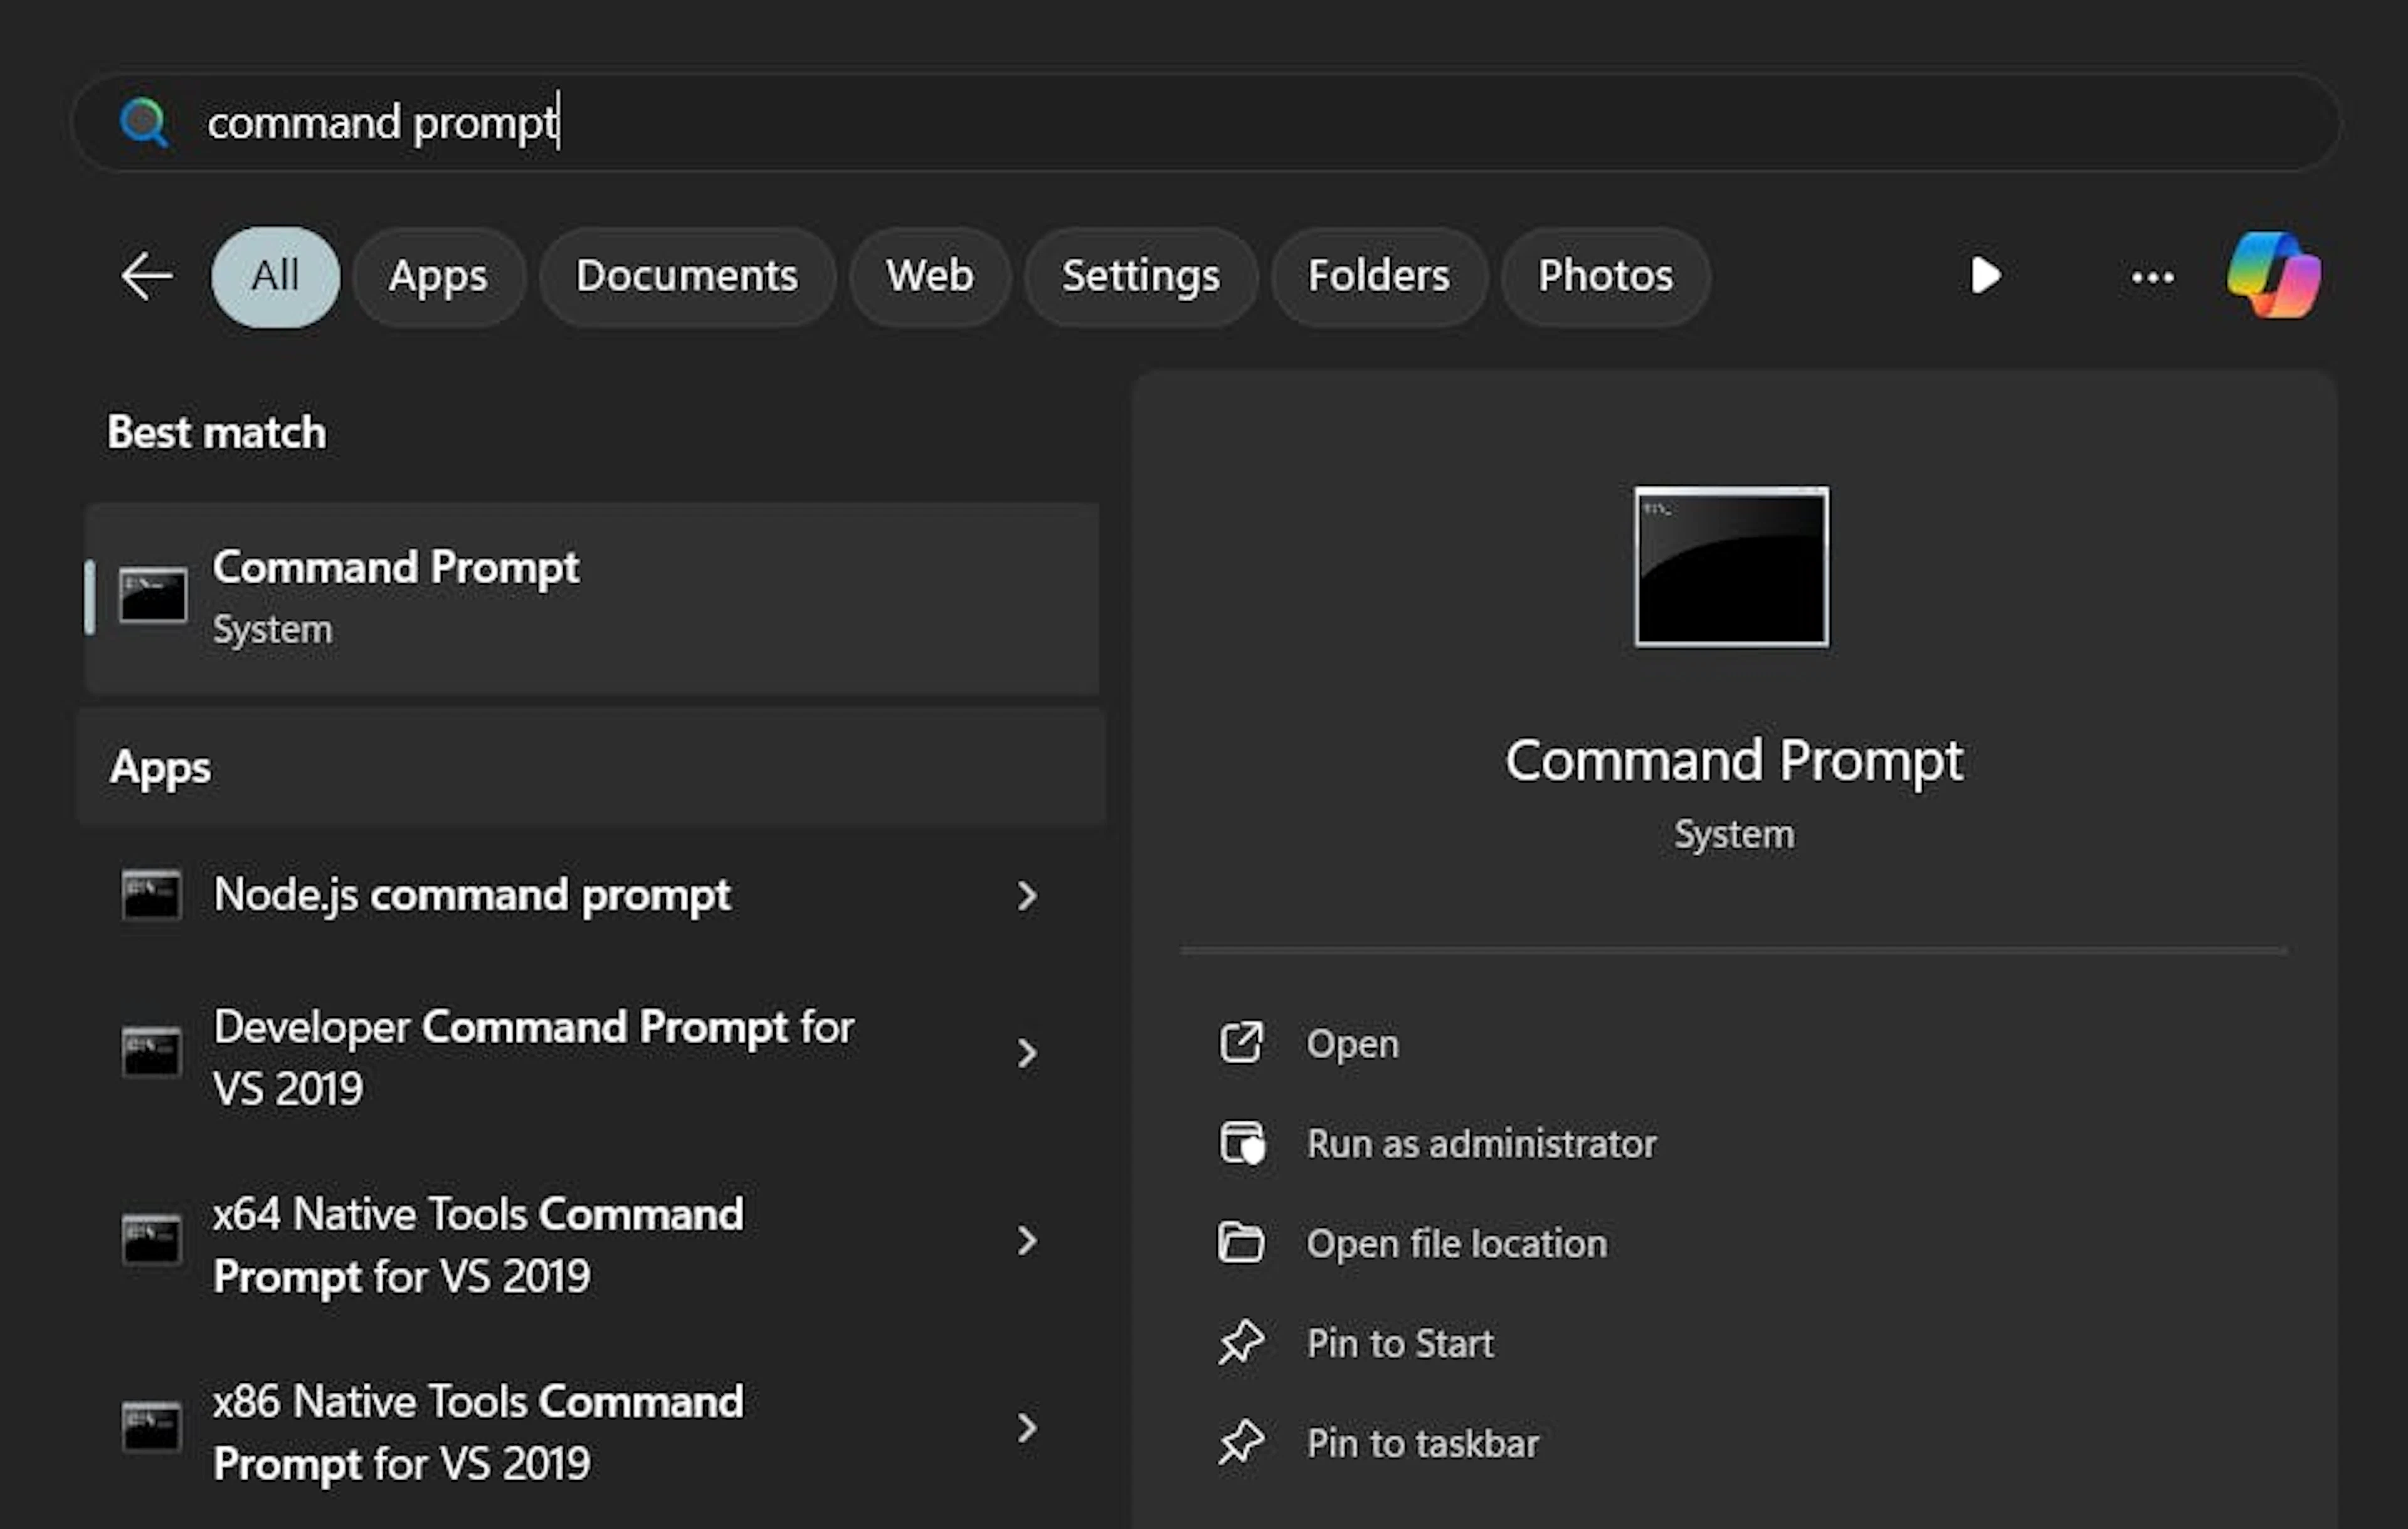Switch to the Photos filter tab

point(1605,277)
